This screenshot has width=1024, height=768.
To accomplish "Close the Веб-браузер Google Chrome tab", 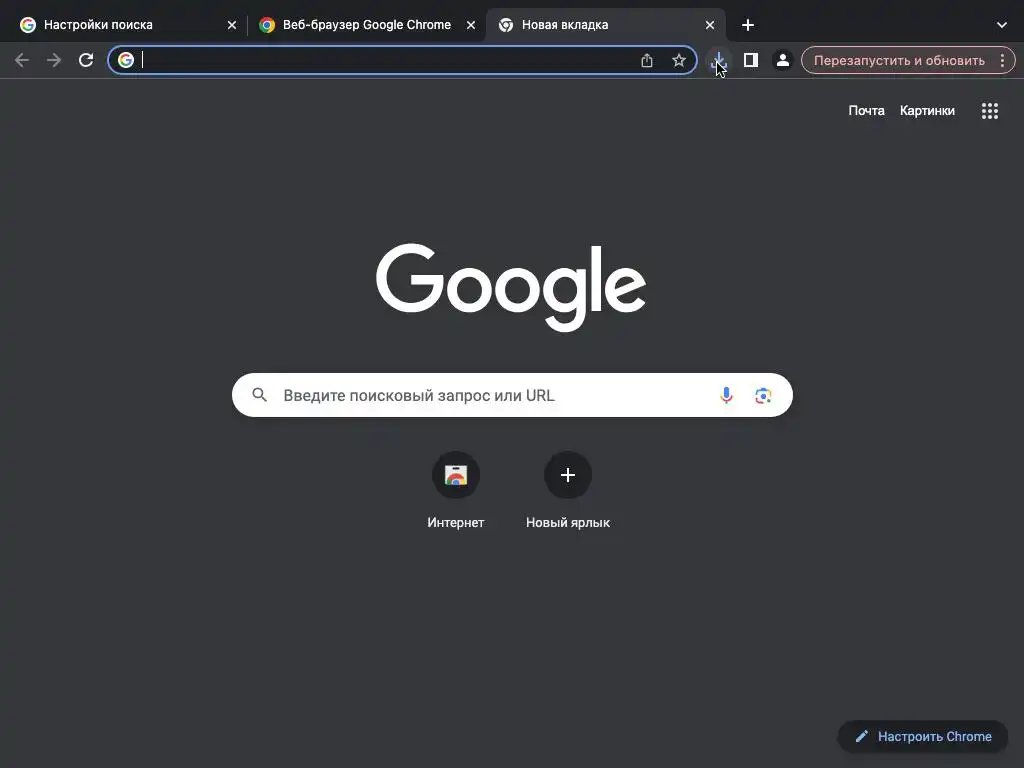I will (x=471, y=25).
